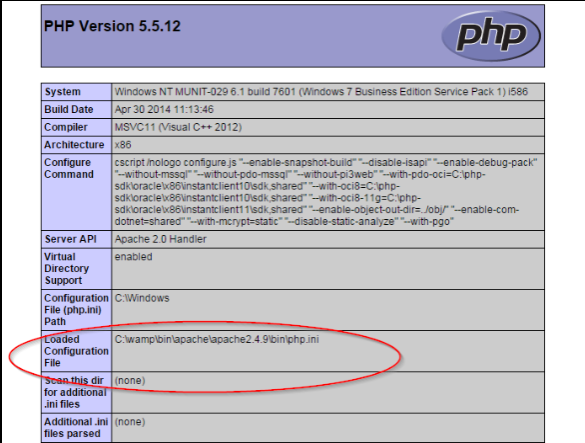Image resolution: width=585 pixels, height=443 pixels.
Task: Select the Virtual Directory Support label
Action: (x=76, y=269)
